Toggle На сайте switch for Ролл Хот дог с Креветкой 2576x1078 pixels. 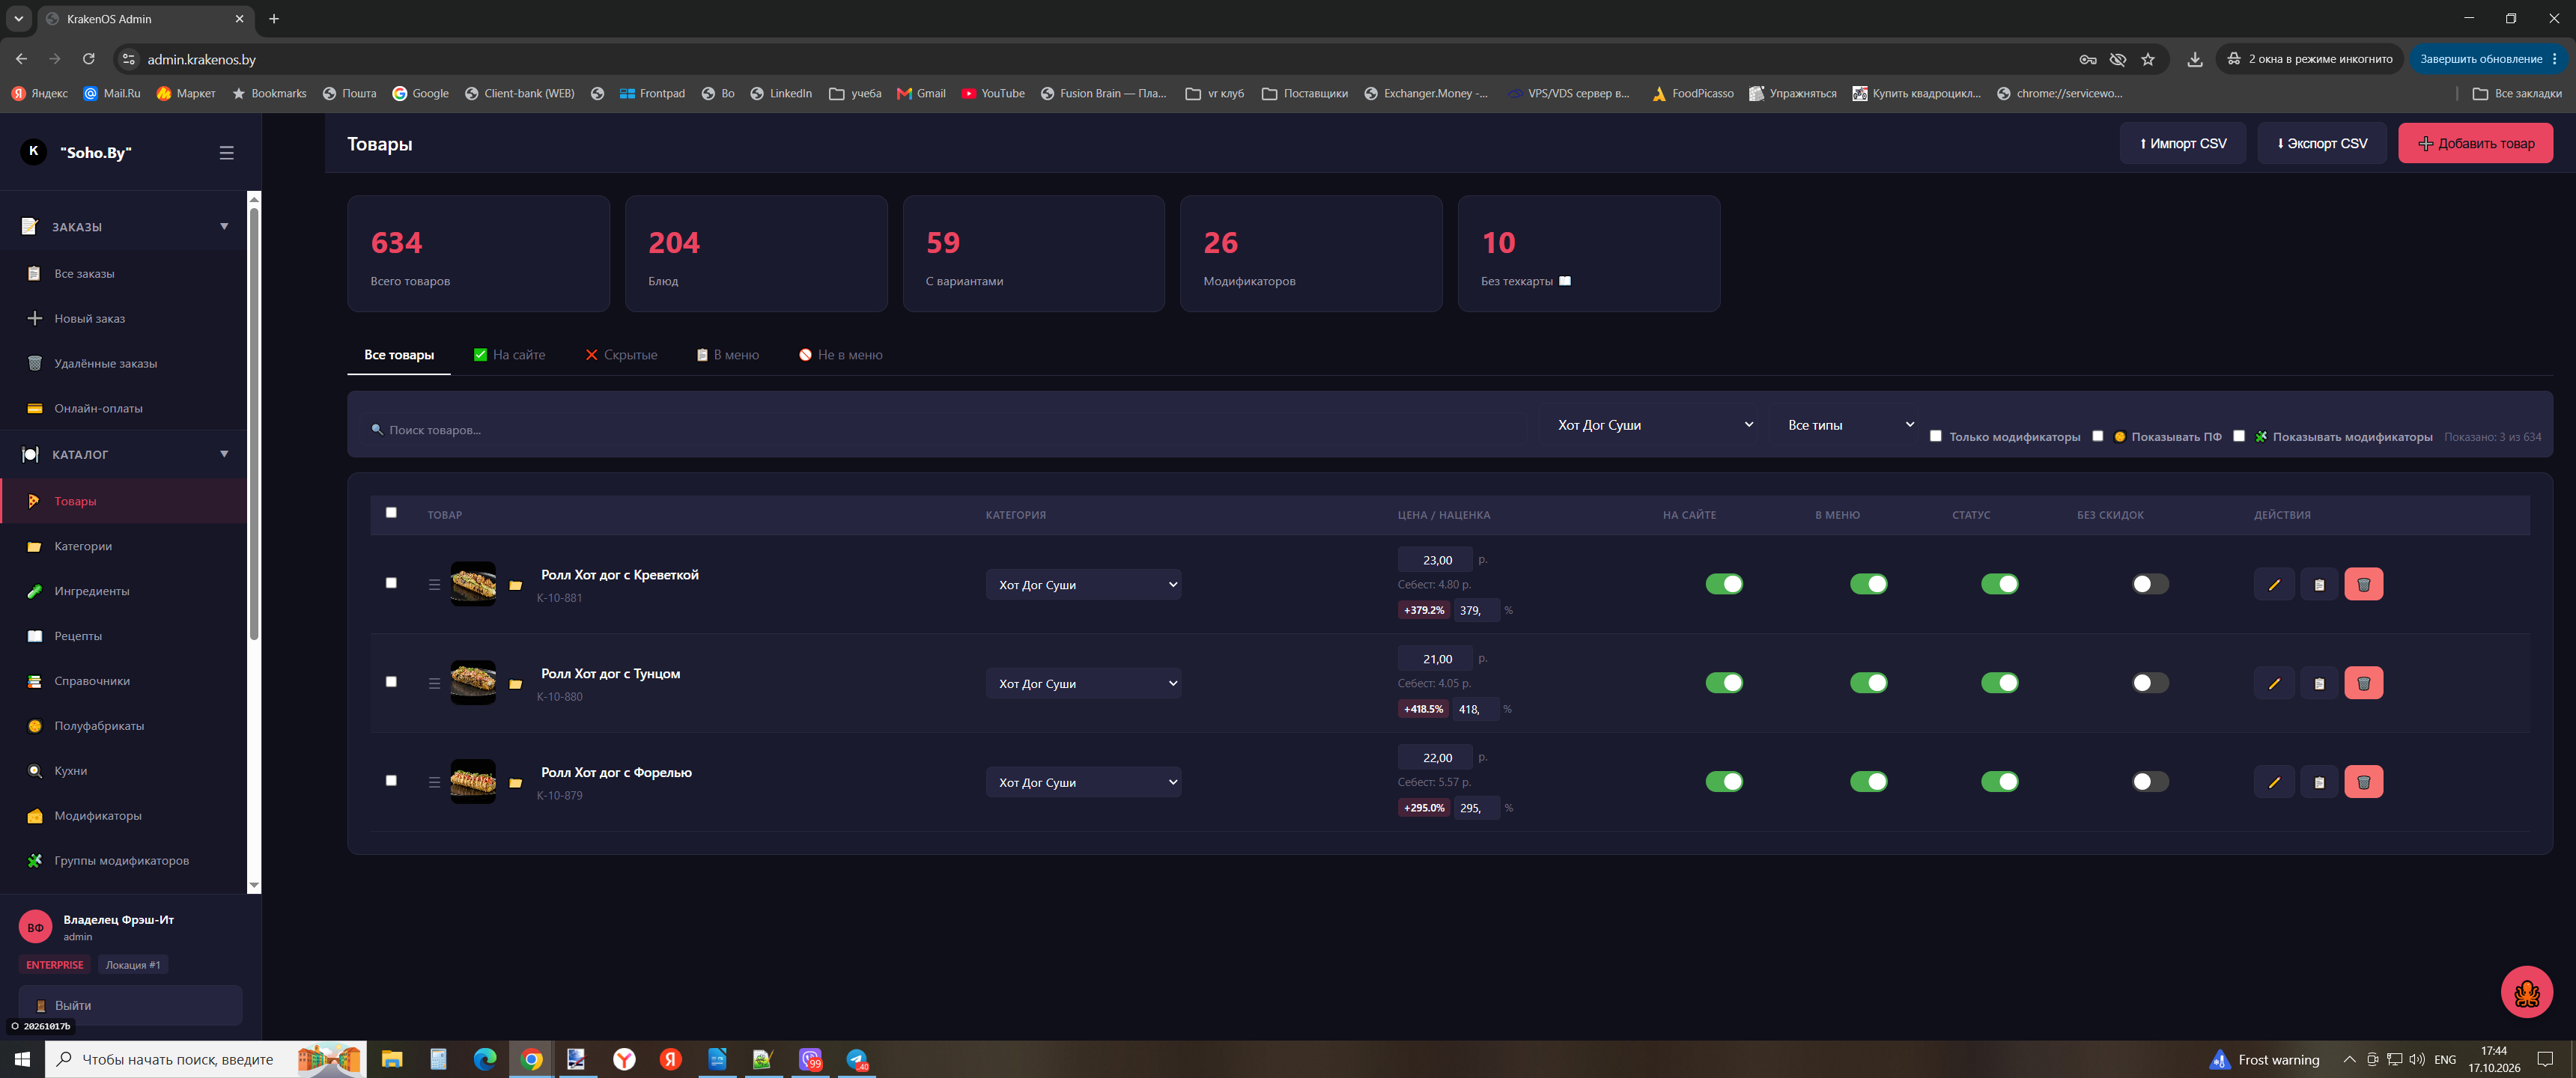pyautogui.click(x=1724, y=584)
